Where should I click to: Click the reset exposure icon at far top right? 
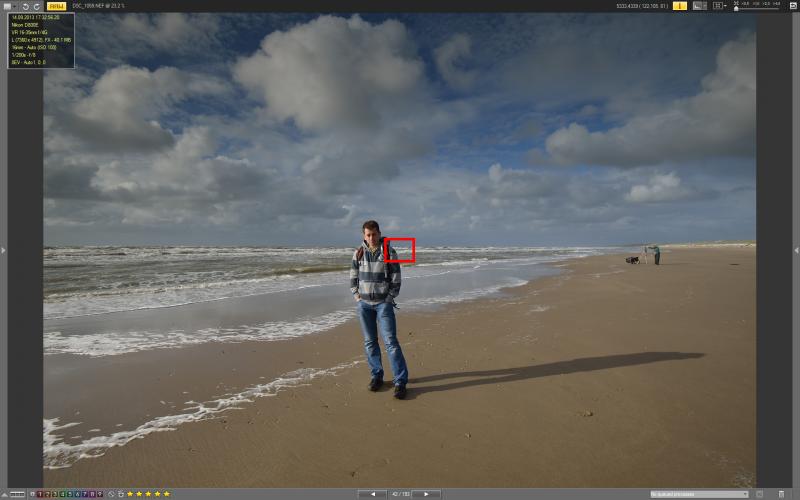click(793, 6)
